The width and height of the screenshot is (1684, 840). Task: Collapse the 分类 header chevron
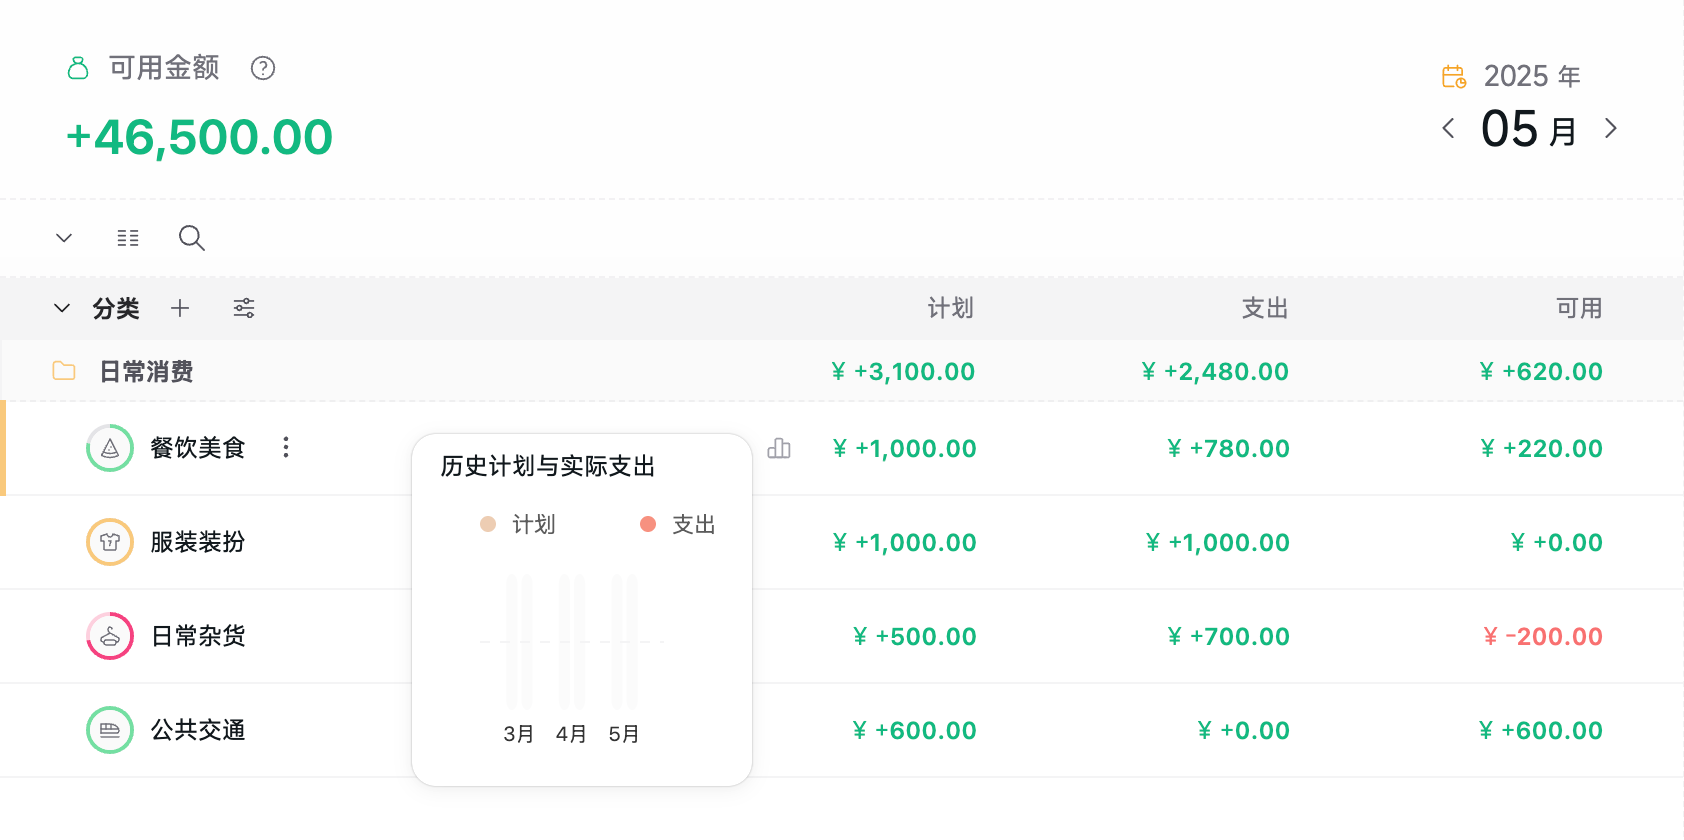[62, 308]
